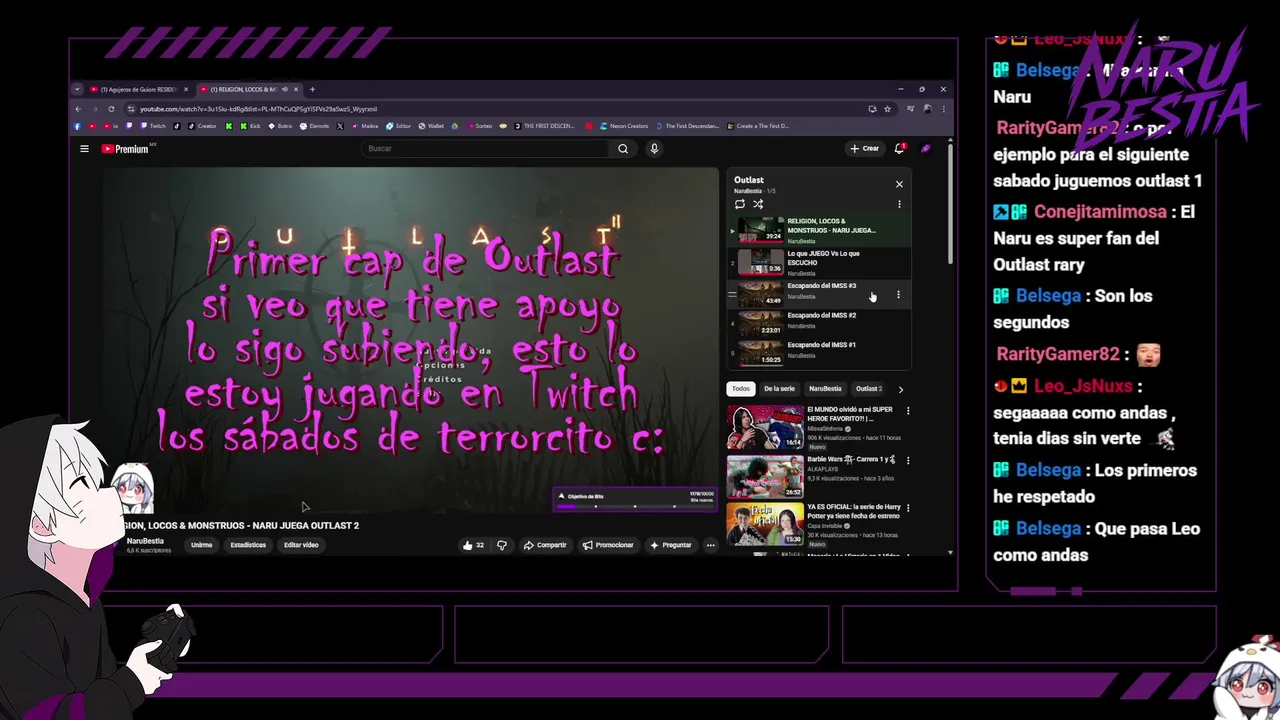1280x720 pixels.
Task: Open Estadísticas for the video
Action: click(x=248, y=545)
